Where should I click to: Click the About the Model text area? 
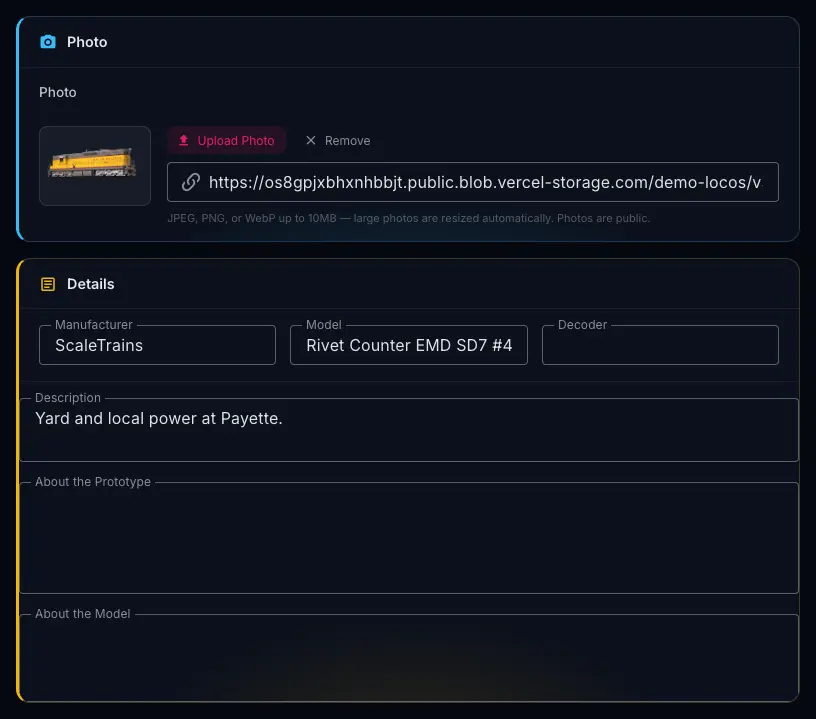click(409, 658)
